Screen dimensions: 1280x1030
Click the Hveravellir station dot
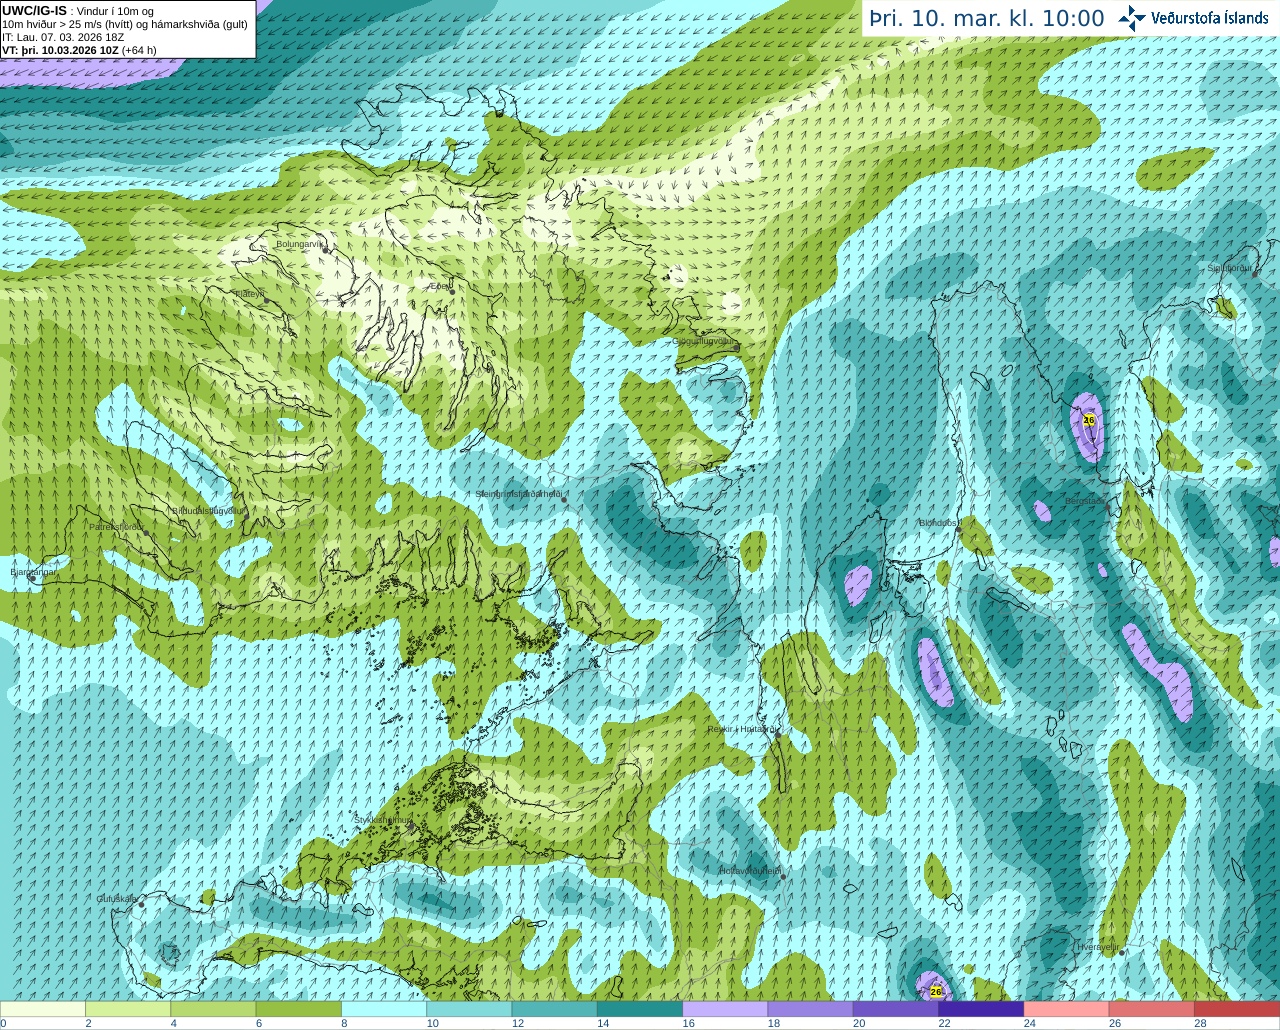click(1122, 952)
